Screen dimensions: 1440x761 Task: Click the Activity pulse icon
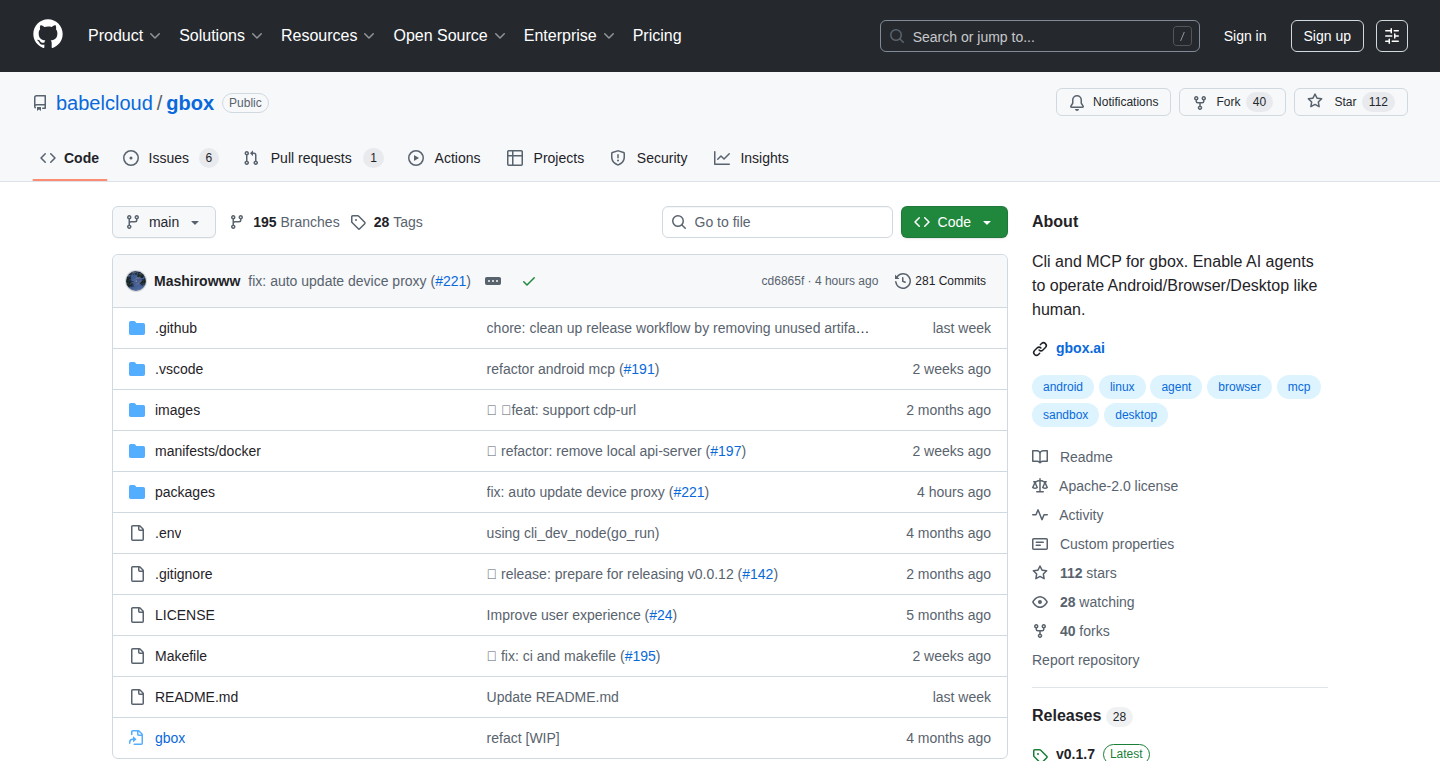(x=1040, y=515)
